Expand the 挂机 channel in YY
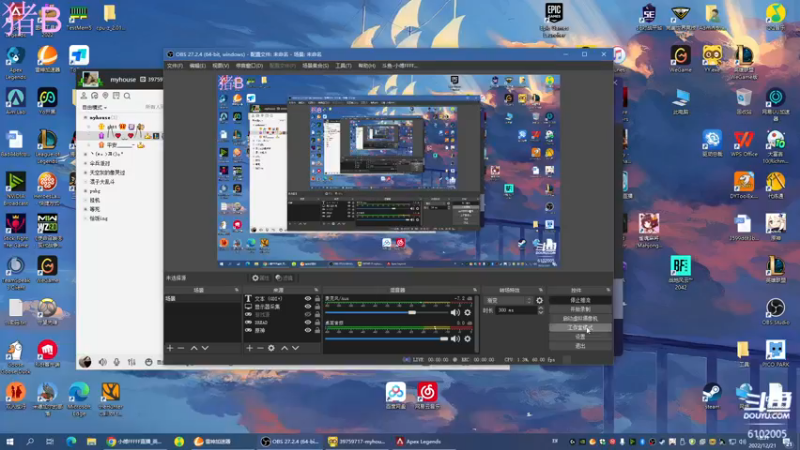 [85, 200]
